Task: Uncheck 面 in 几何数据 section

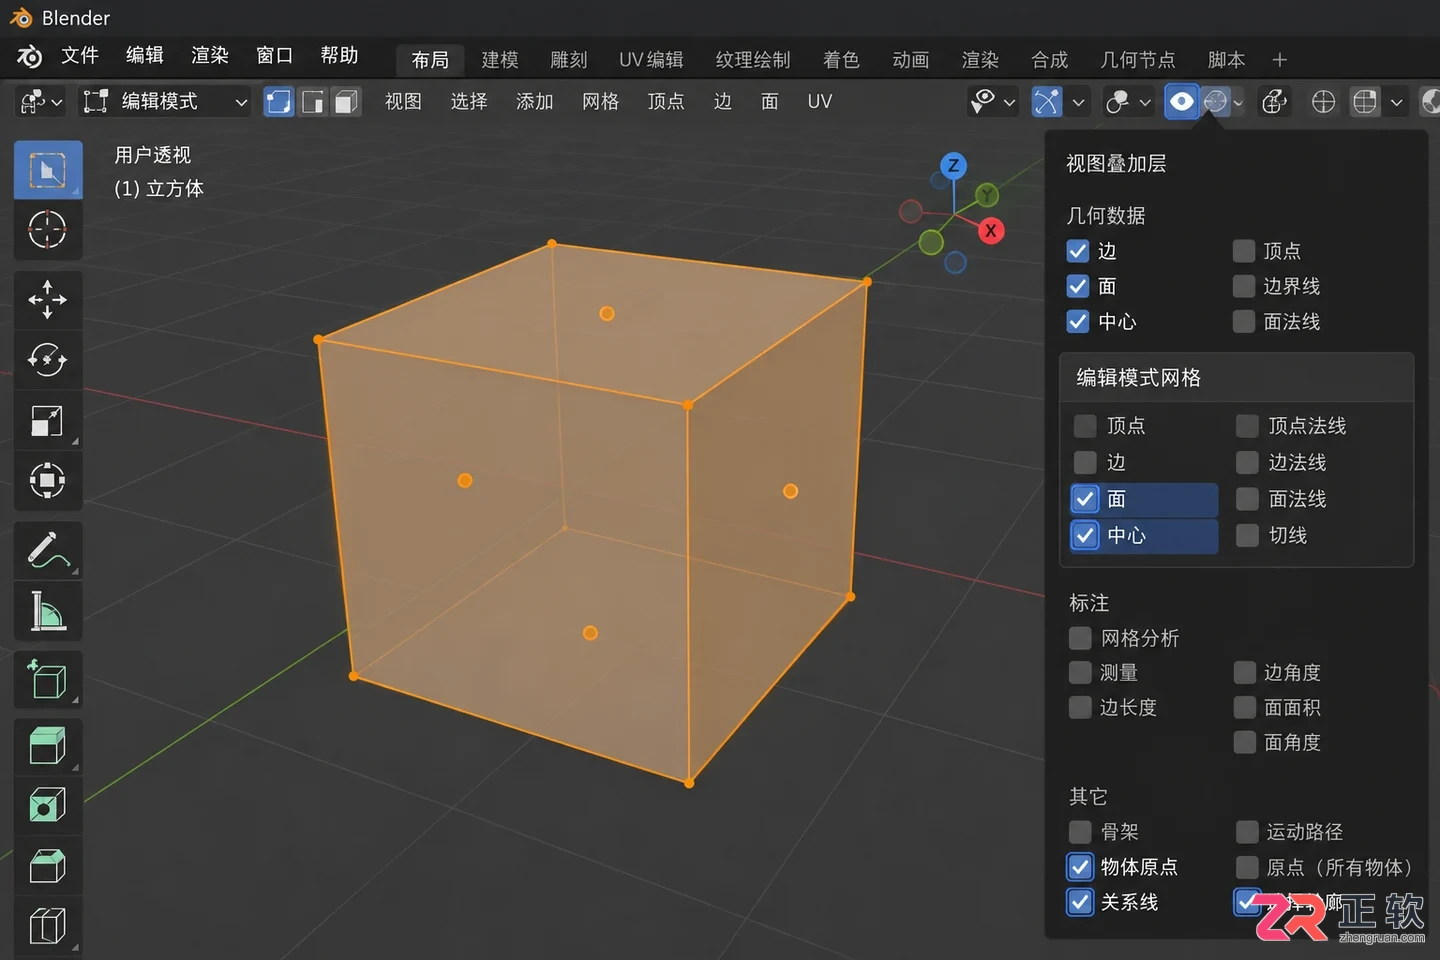Action: coord(1078,287)
